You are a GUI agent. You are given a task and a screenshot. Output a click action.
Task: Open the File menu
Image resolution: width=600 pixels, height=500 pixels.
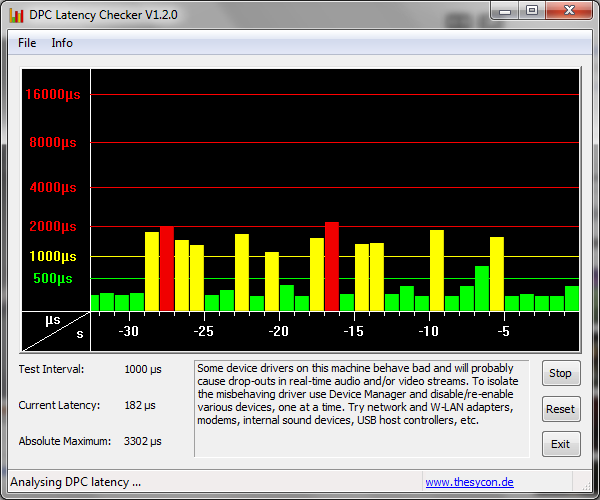[27, 43]
